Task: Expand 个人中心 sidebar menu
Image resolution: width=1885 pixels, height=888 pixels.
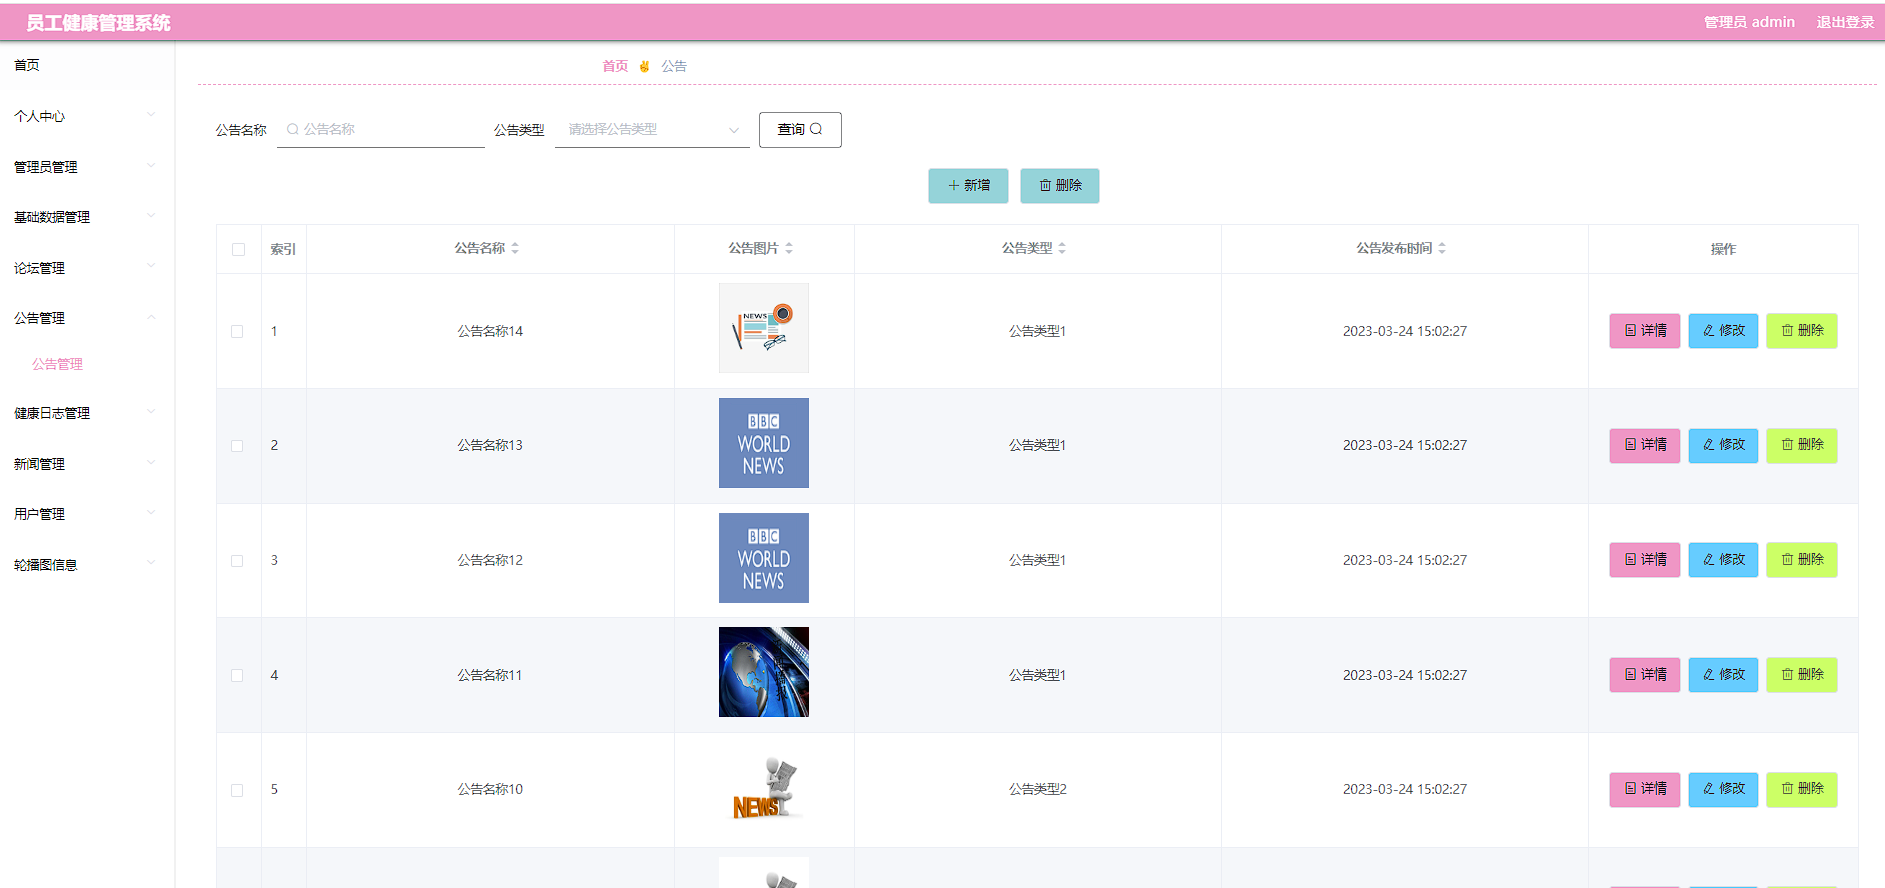Action: [87, 116]
